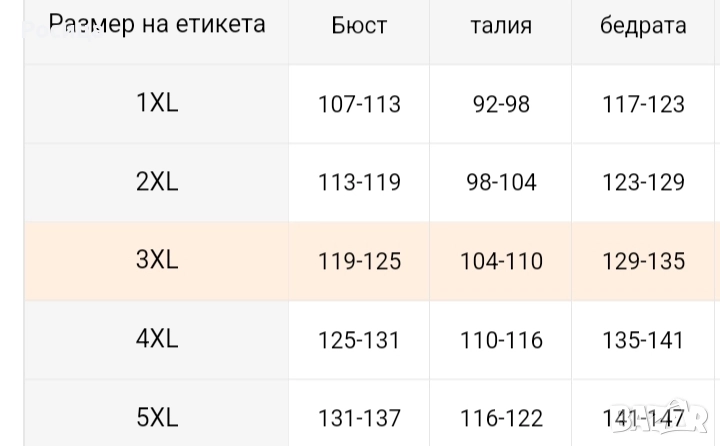Viewport: 720px width, 446px height.
Task: Click the 119-125 bust value for 3XL
Action: pyautogui.click(x=359, y=261)
